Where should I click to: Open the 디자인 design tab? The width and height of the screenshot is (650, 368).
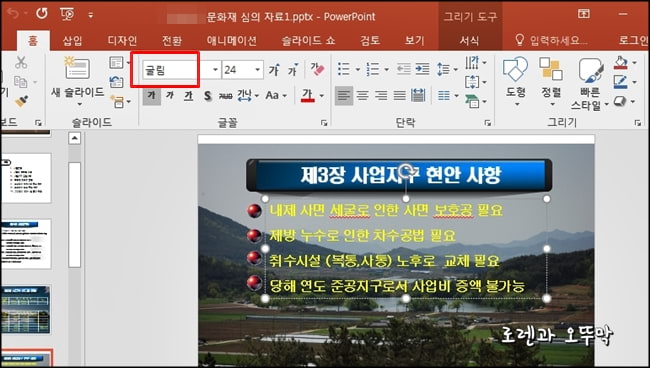click(x=122, y=41)
